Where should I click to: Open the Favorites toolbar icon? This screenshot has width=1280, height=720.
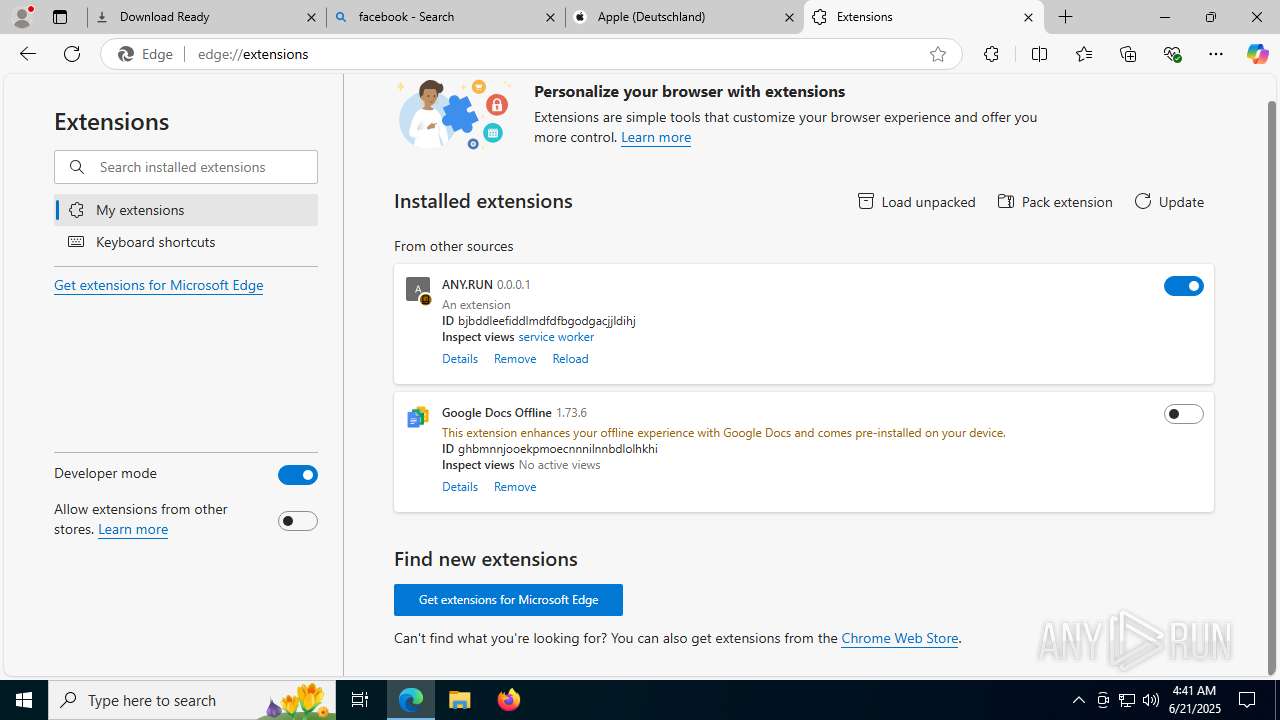1084,54
